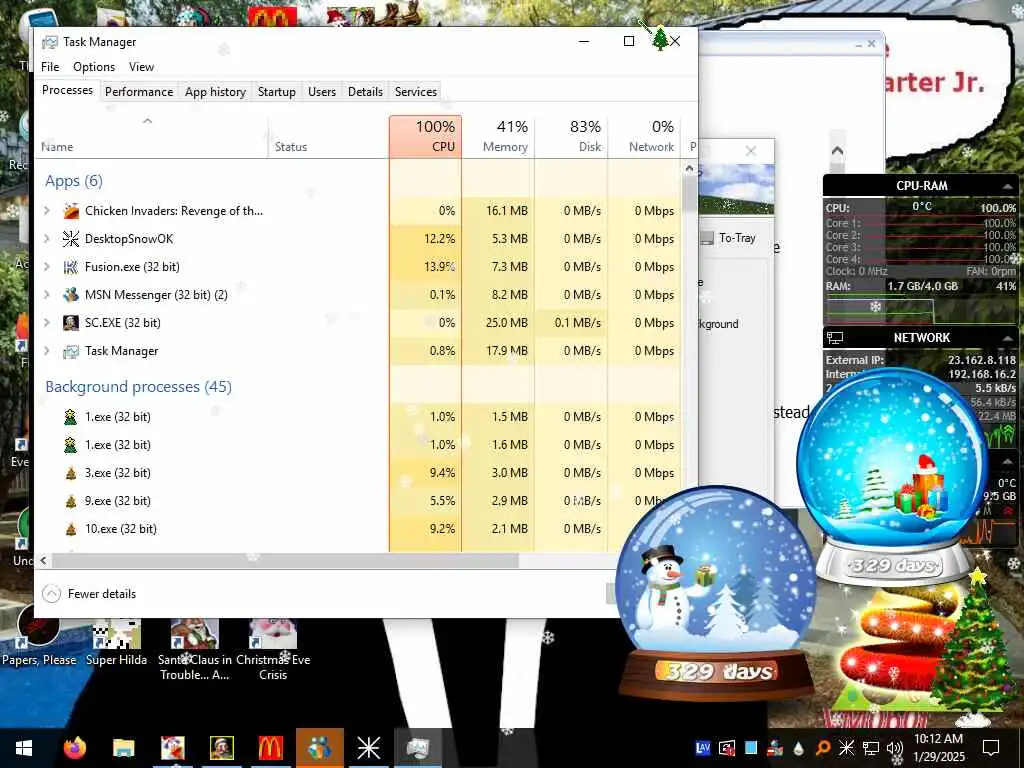Viewport: 1024px width, 768px height.
Task: Expand the MSN Messenger process group
Action: click(47, 295)
